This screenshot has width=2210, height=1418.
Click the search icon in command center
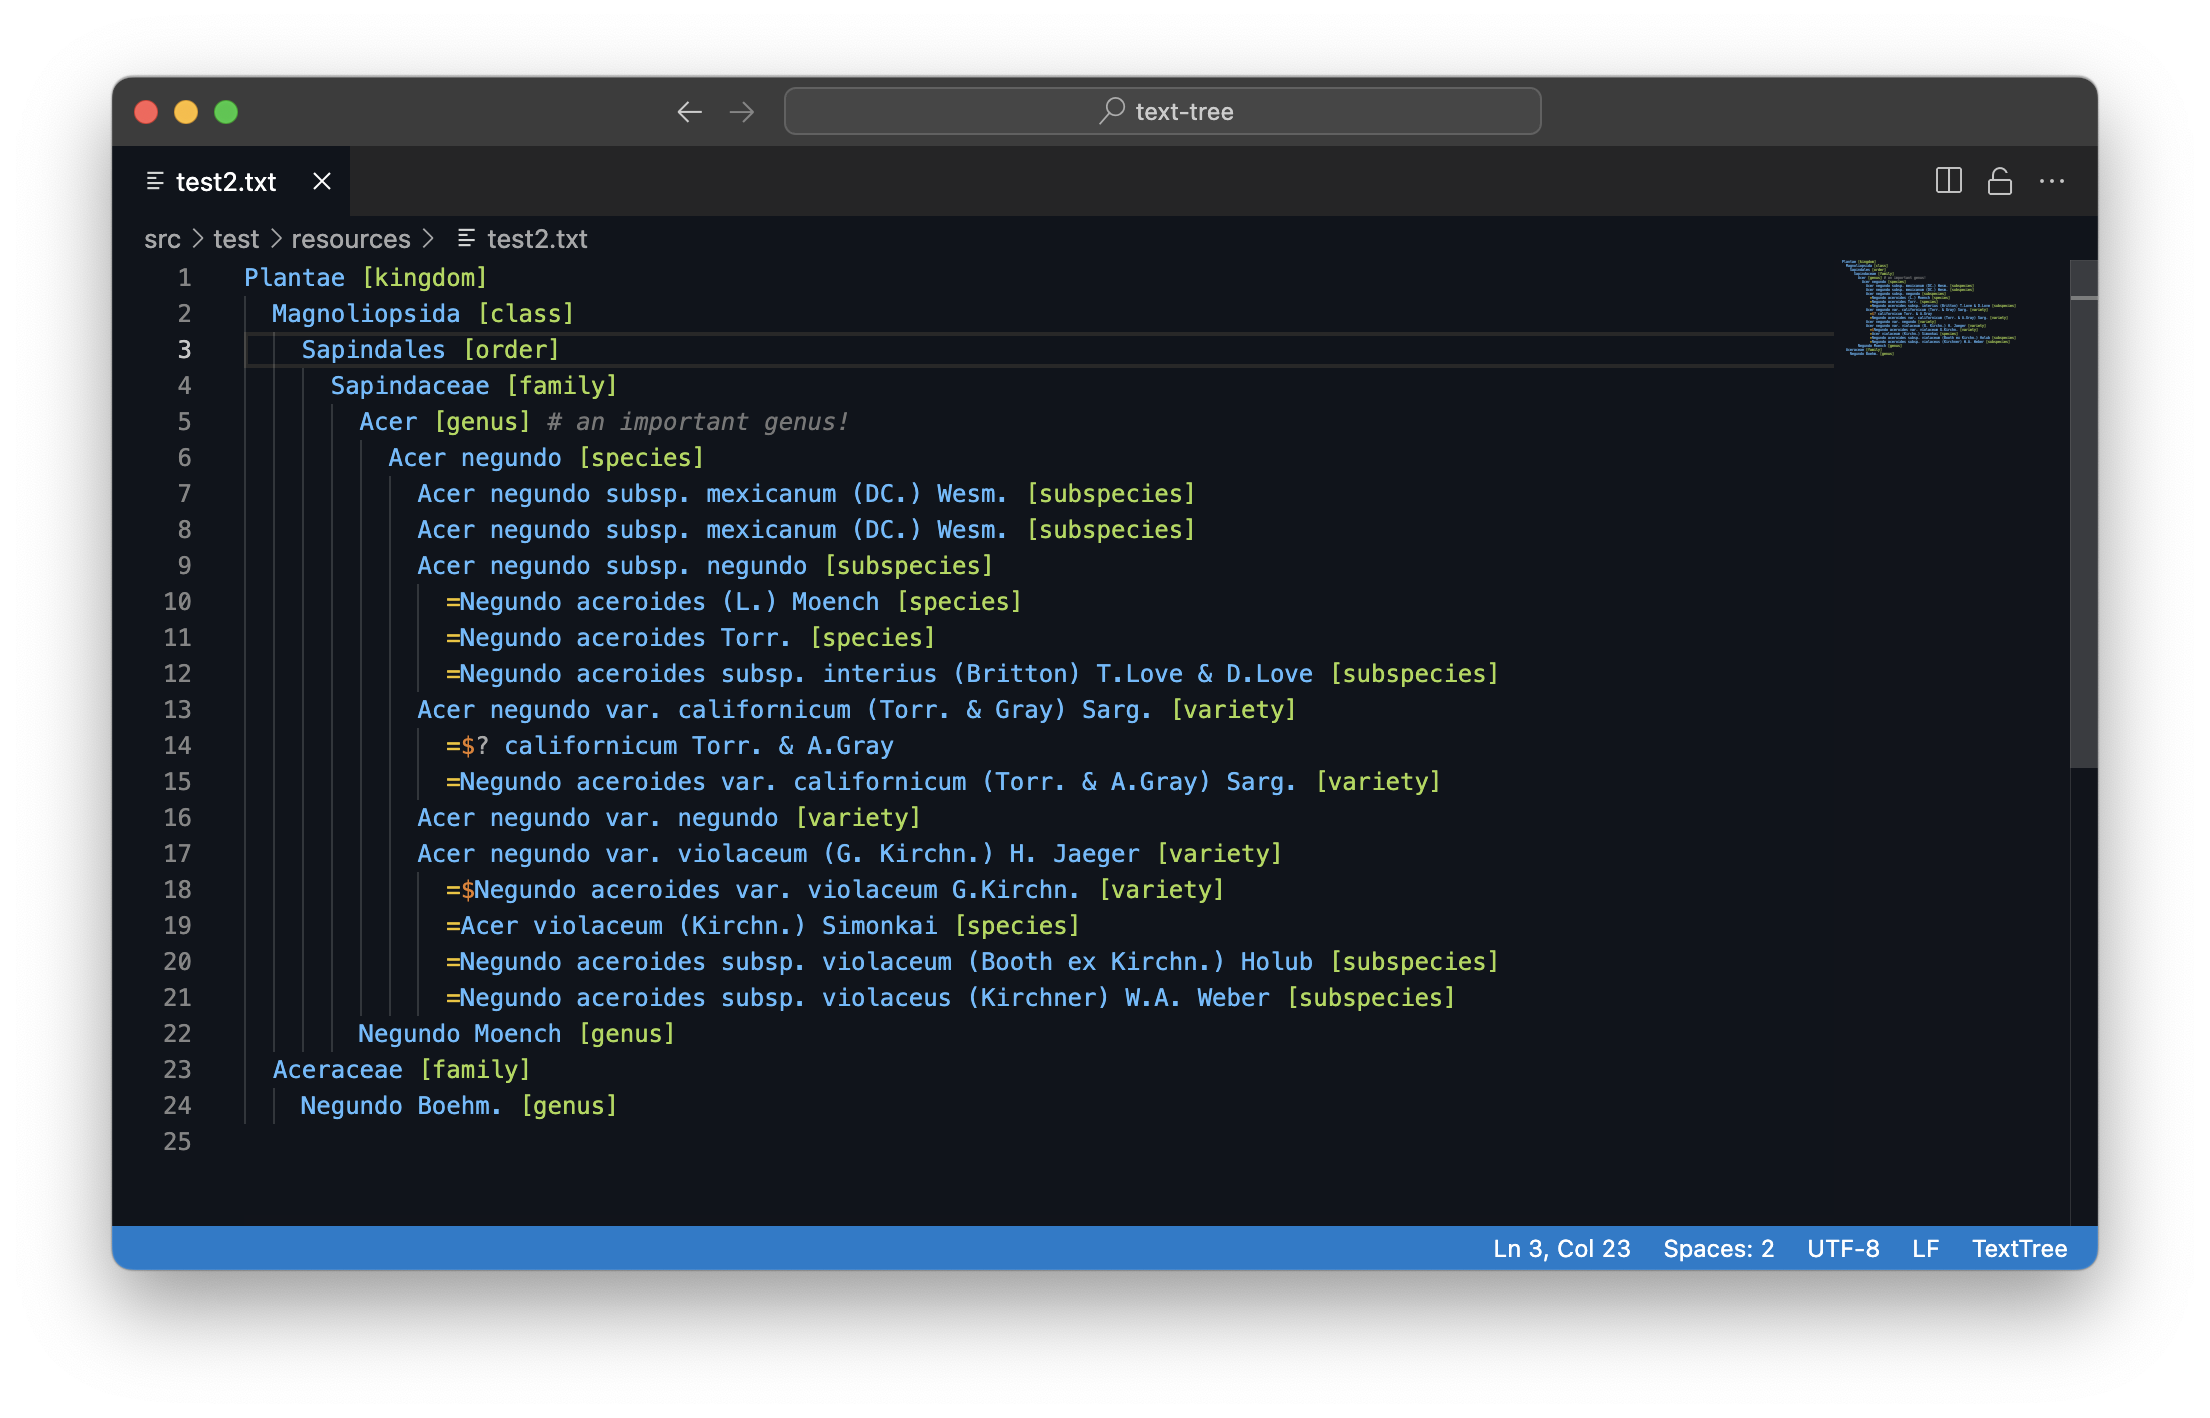1112,111
